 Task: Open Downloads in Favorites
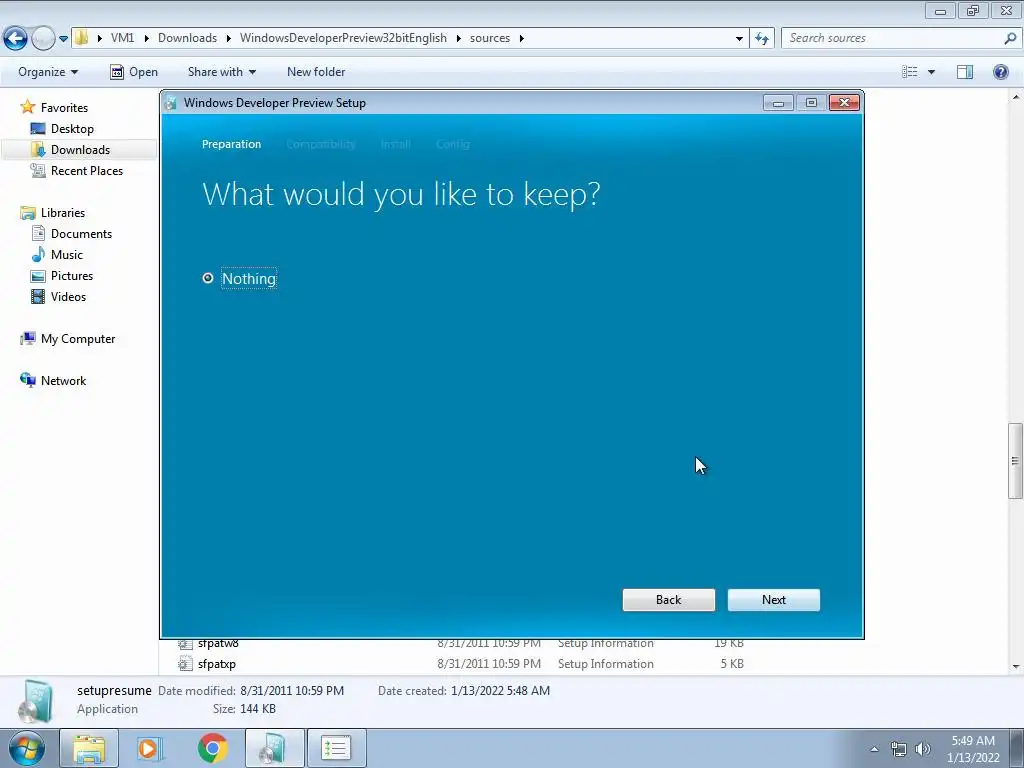click(80, 150)
